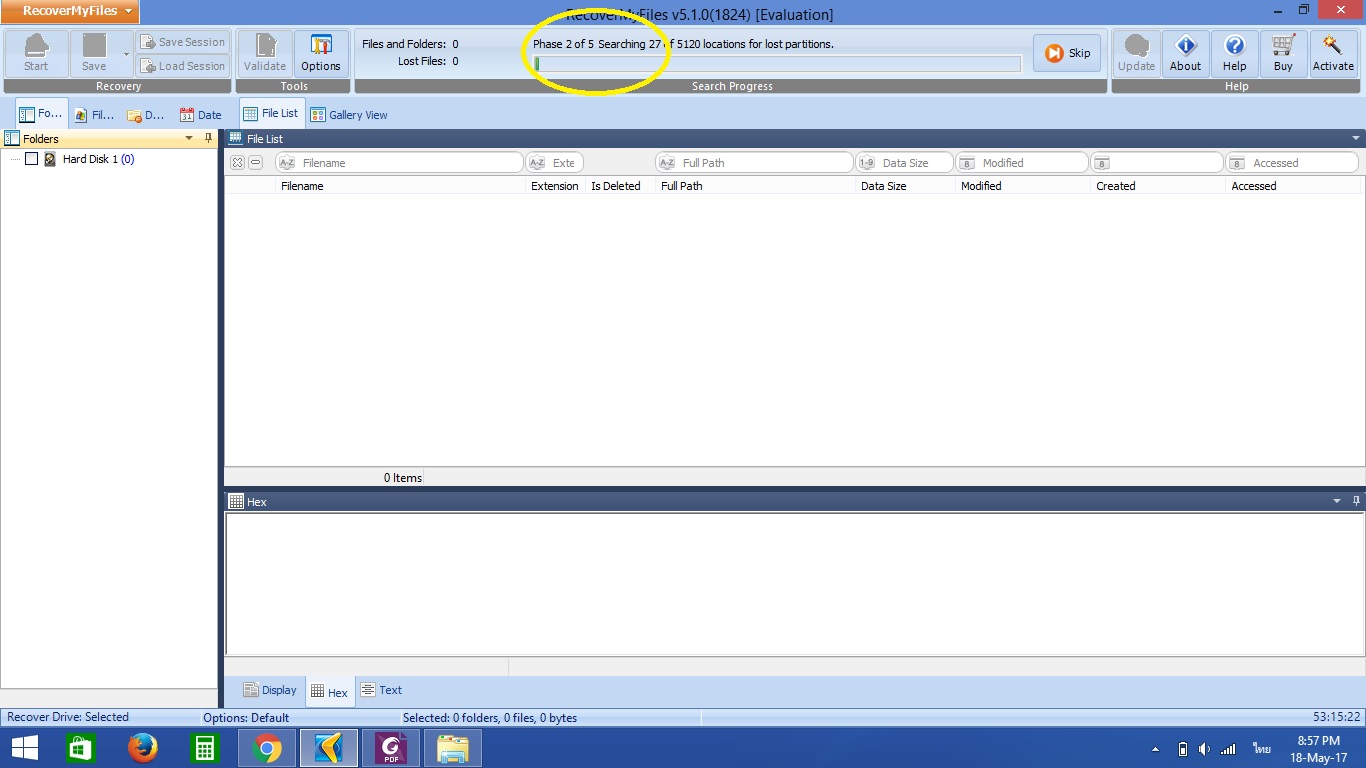
Task: Click the Full Path filter field
Action: pos(755,162)
